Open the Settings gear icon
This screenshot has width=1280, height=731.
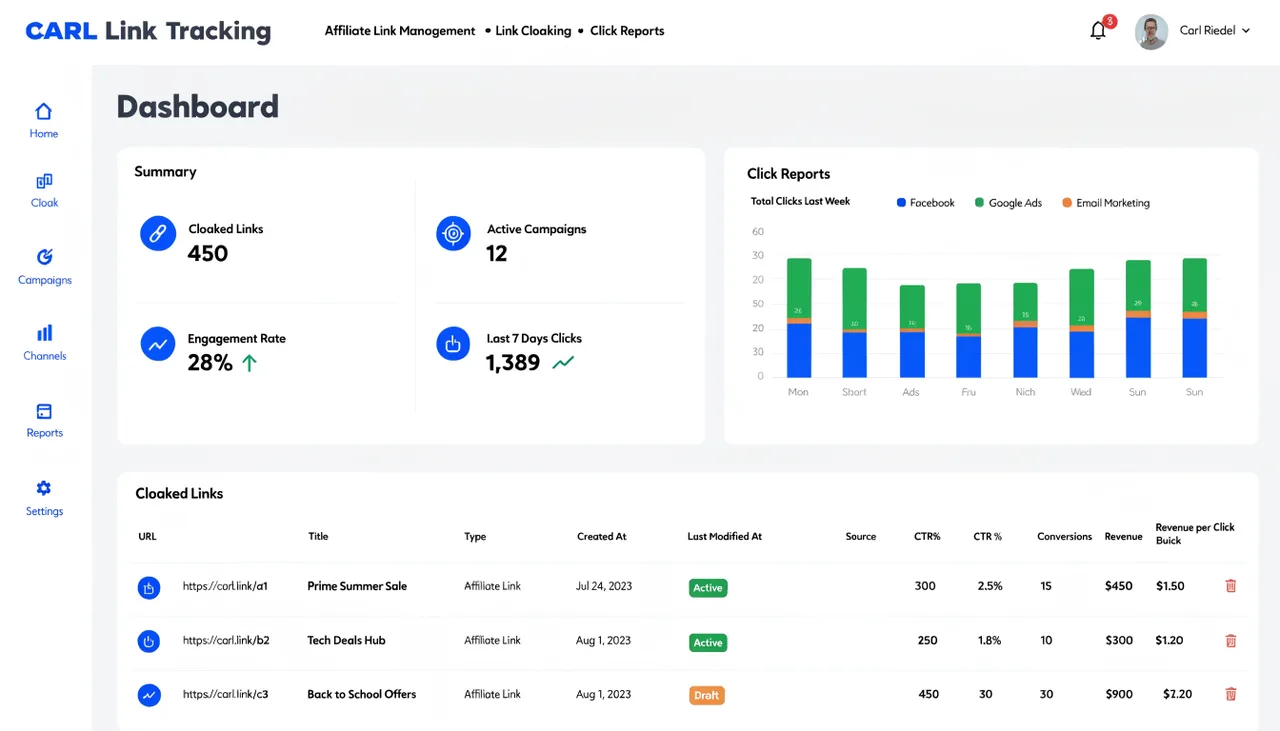pos(44,488)
